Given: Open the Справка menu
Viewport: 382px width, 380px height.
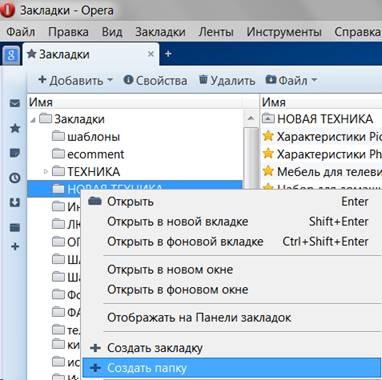Looking at the screenshot, I should pos(357,32).
